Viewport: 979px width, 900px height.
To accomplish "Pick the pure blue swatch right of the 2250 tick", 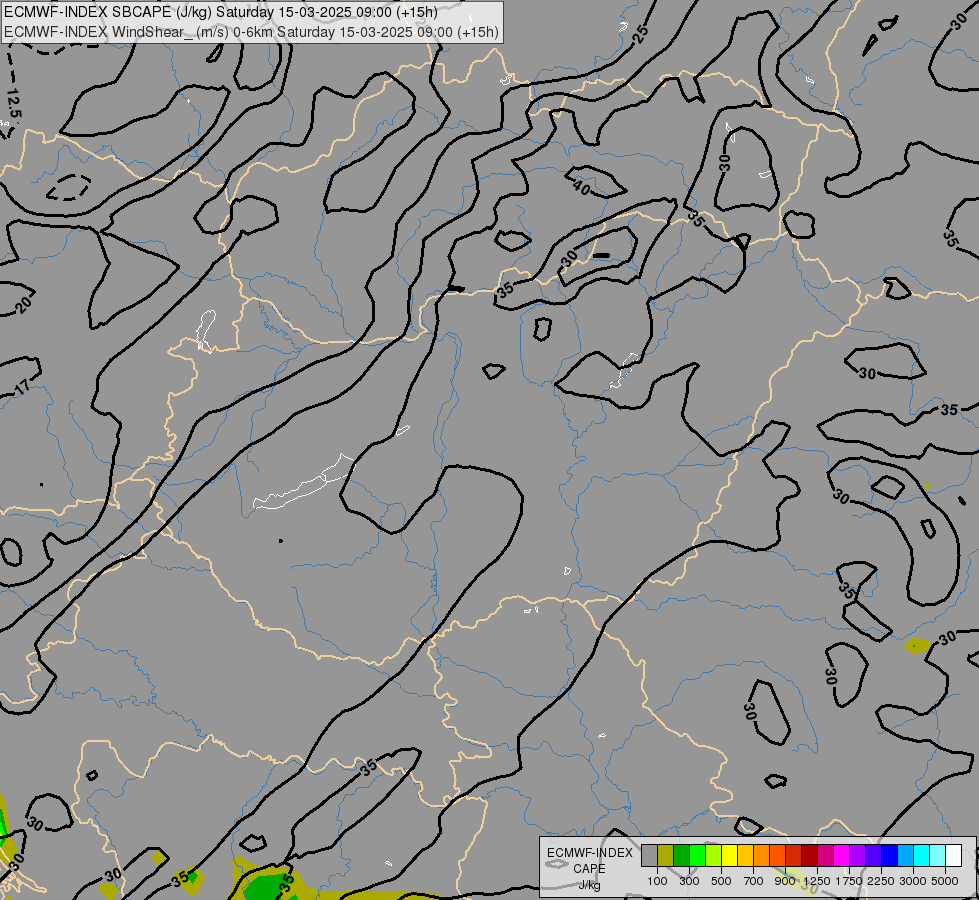I will (890, 855).
